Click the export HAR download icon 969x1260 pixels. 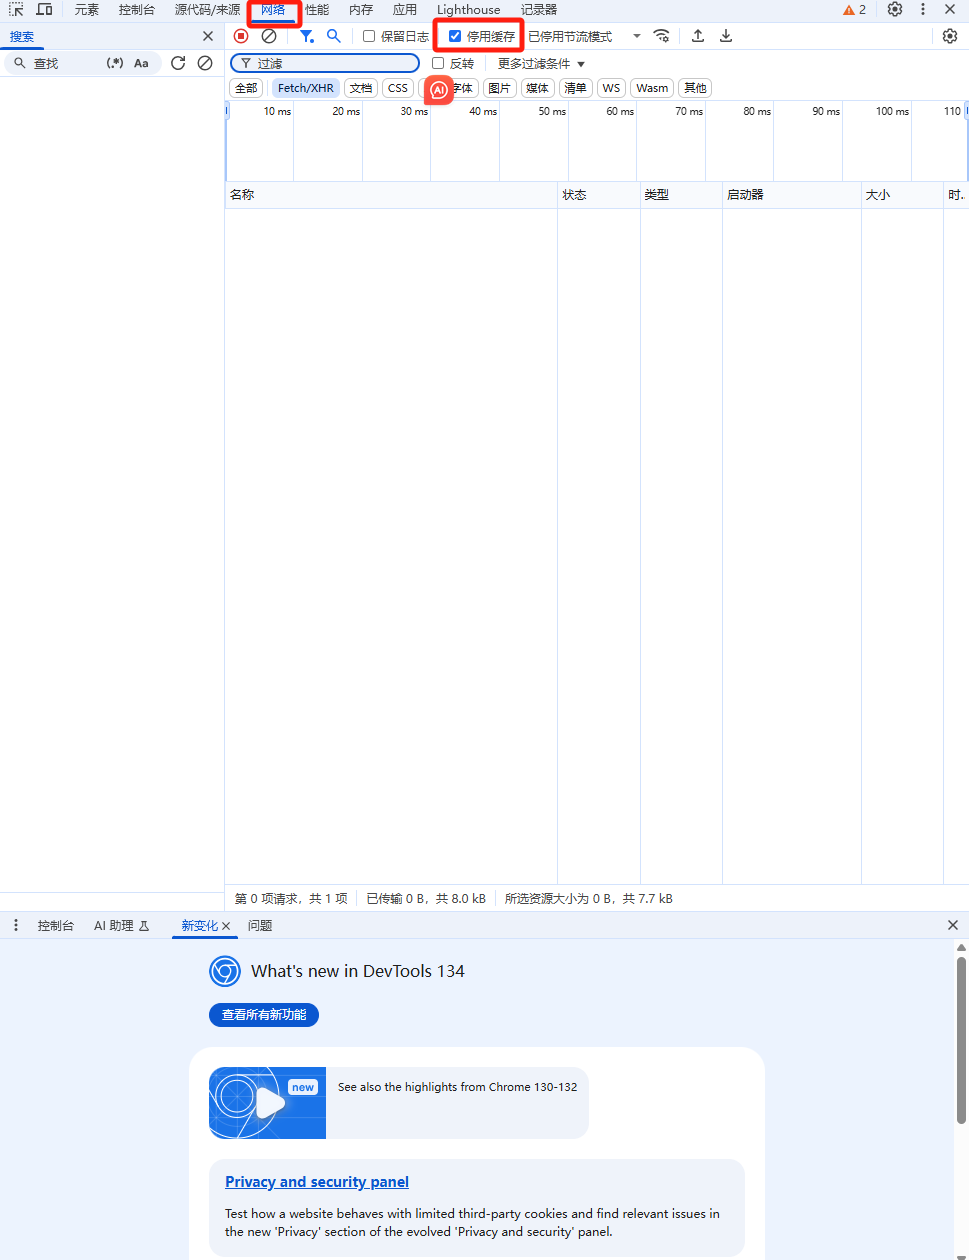[x=726, y=36]
